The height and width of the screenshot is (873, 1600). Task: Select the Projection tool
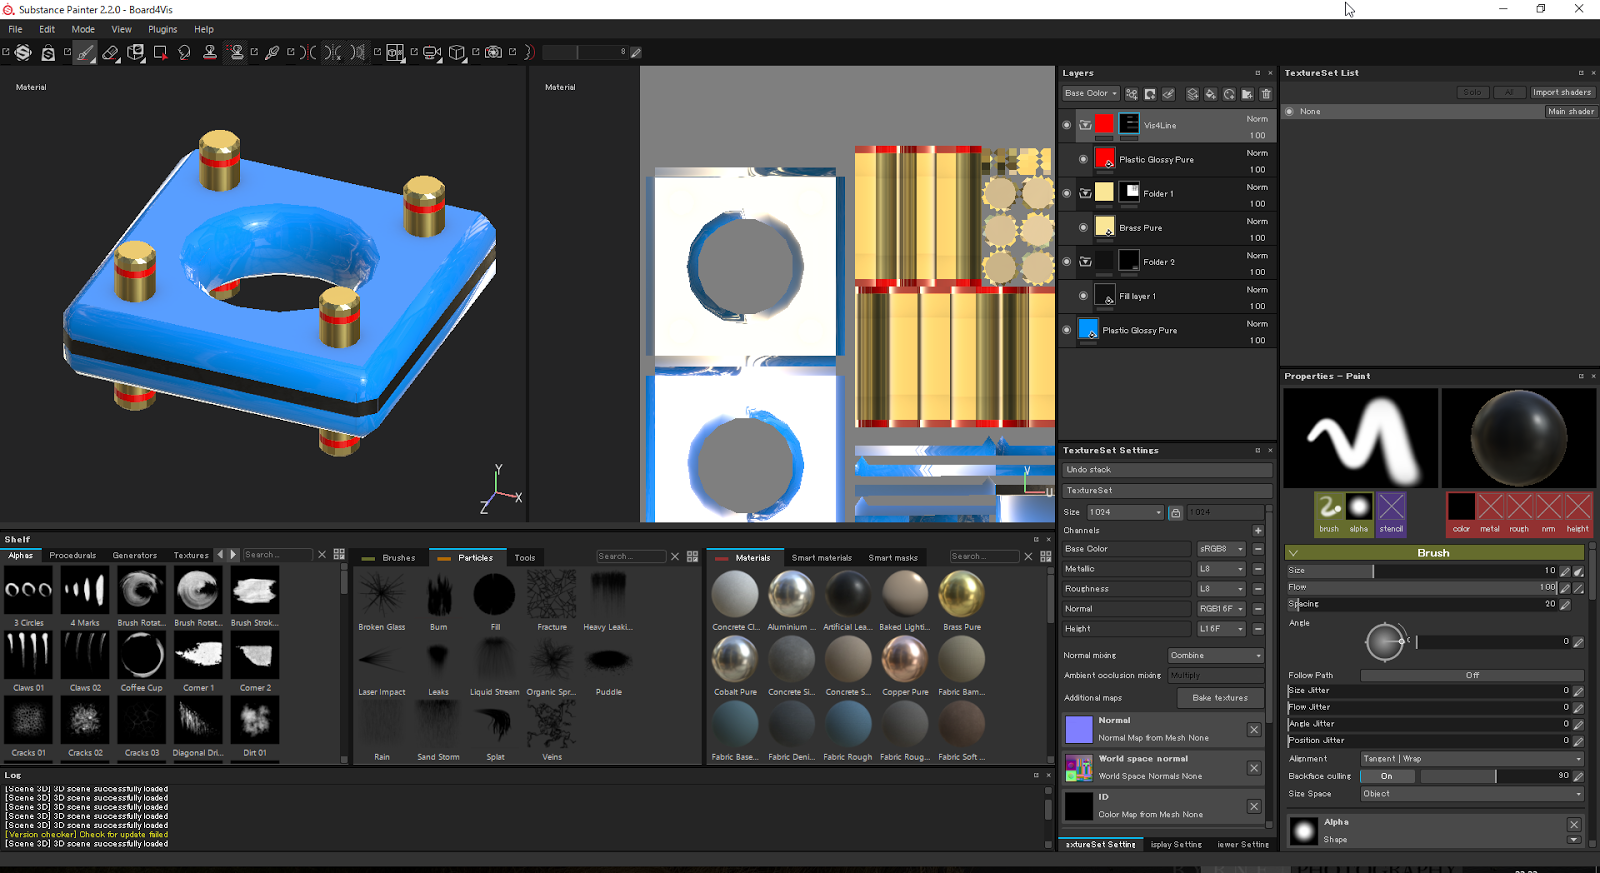(136, 52)
